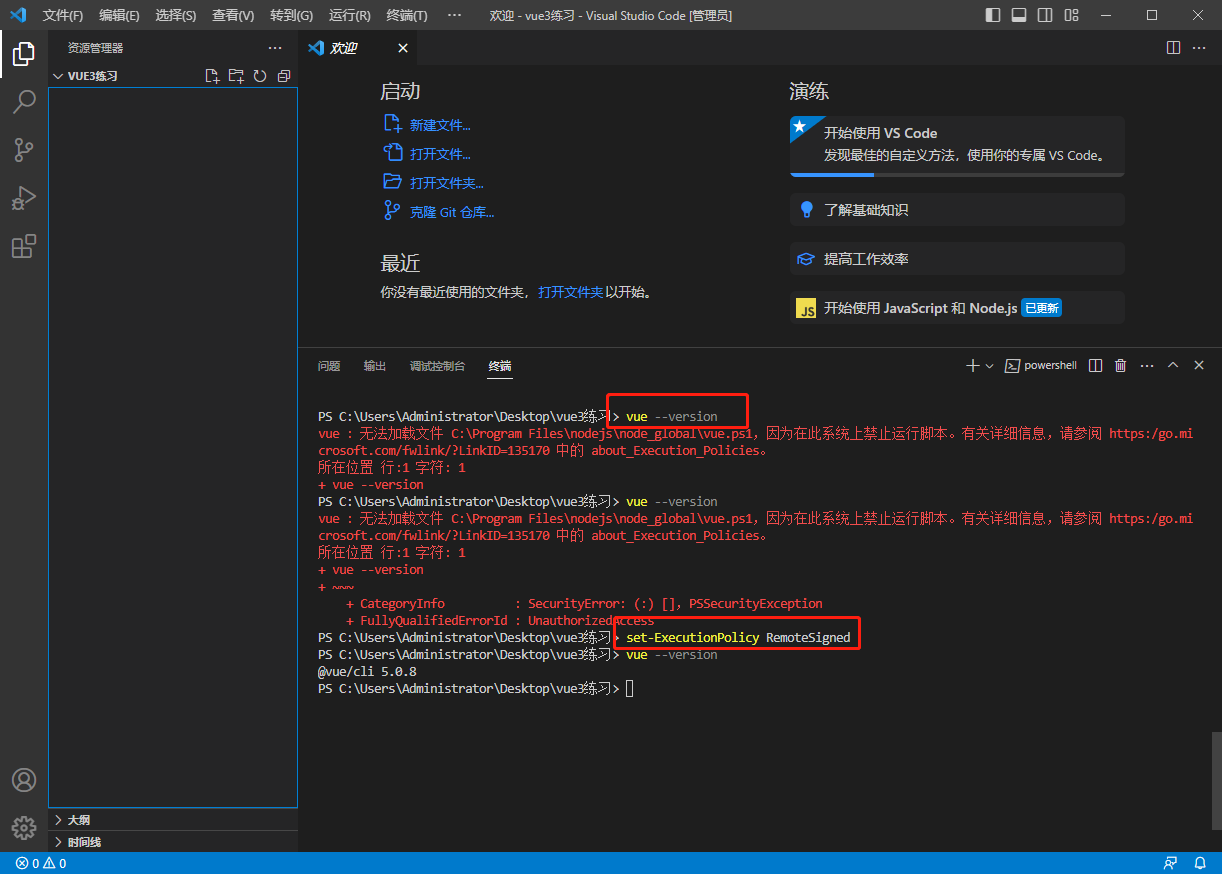The height and width of the screenshot is (874, 1222).
Task: Switch to the 问题 panel tab
Action: pos(329,366)
